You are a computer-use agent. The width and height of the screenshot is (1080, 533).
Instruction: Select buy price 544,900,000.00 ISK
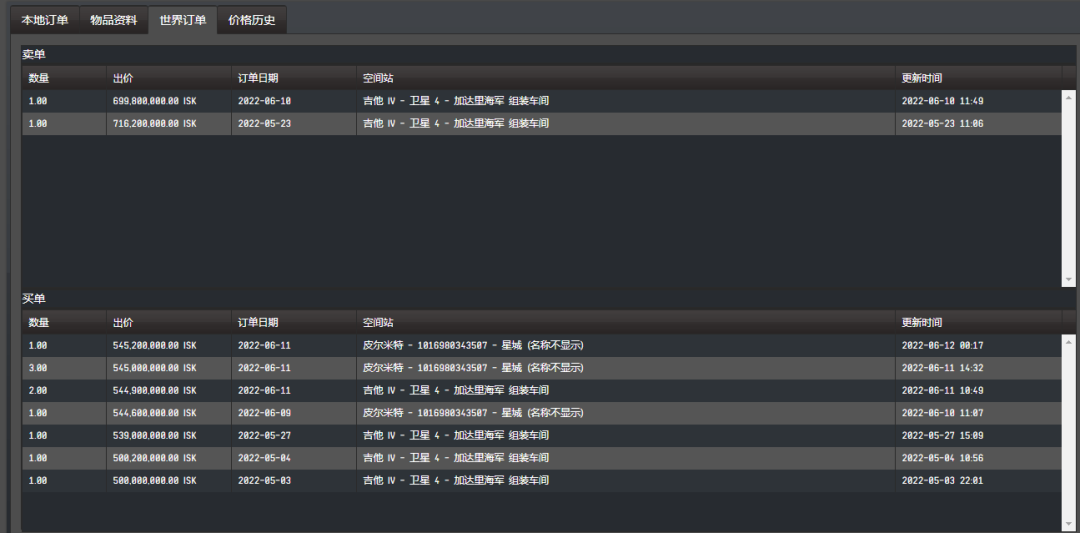[154, 390]
